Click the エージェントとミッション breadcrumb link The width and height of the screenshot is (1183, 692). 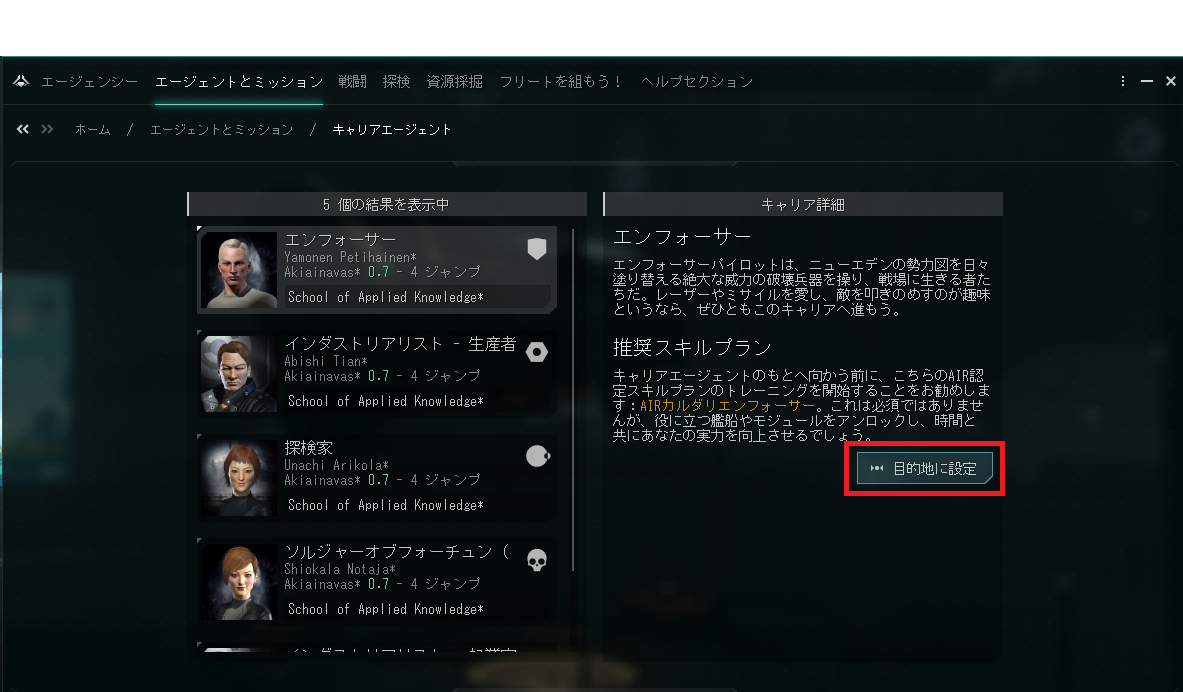click(221, 130)
